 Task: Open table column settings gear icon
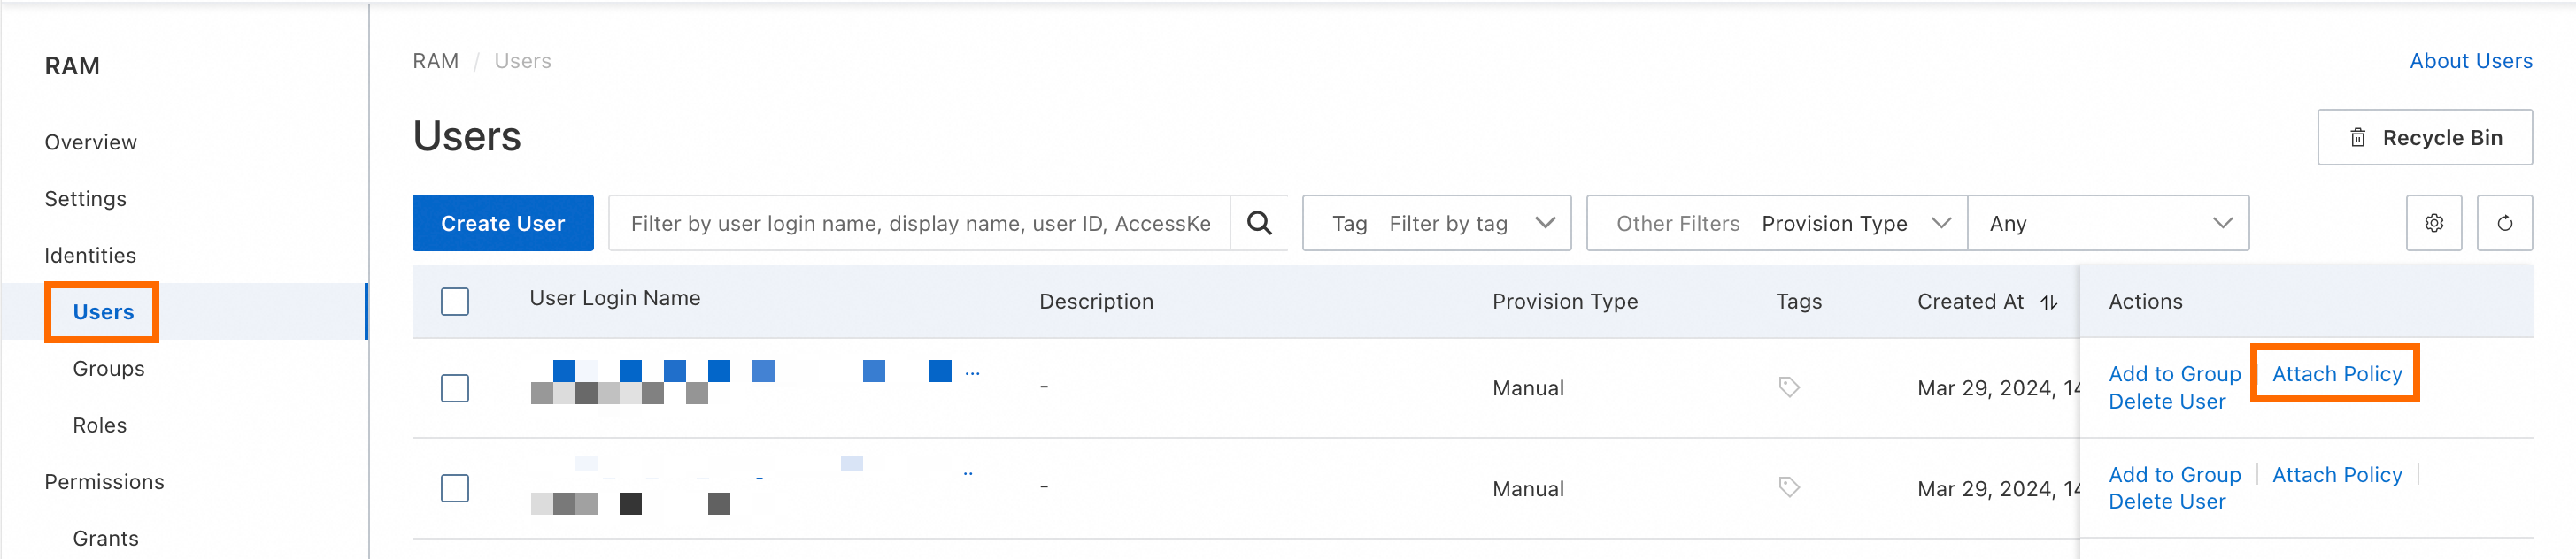[2433, 223]
